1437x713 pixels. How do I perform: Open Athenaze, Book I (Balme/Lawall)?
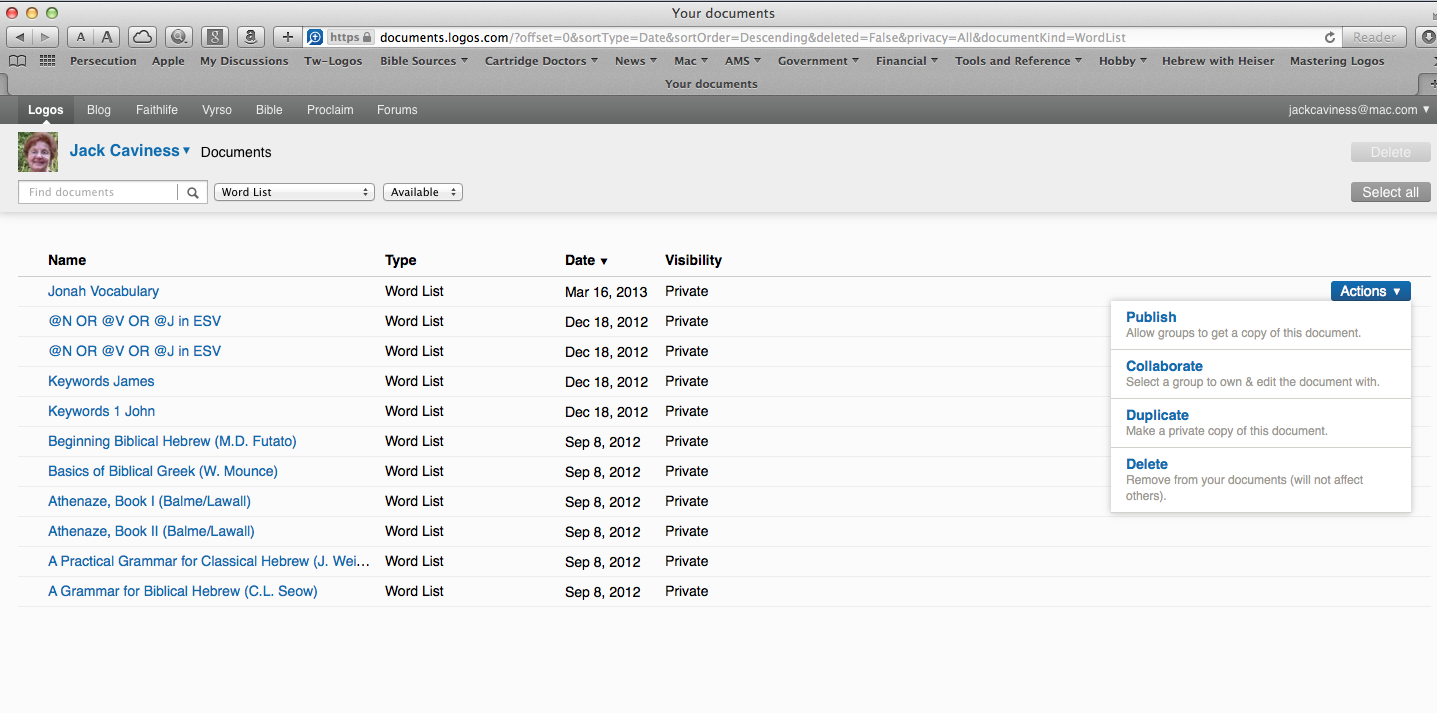point(149,501)
